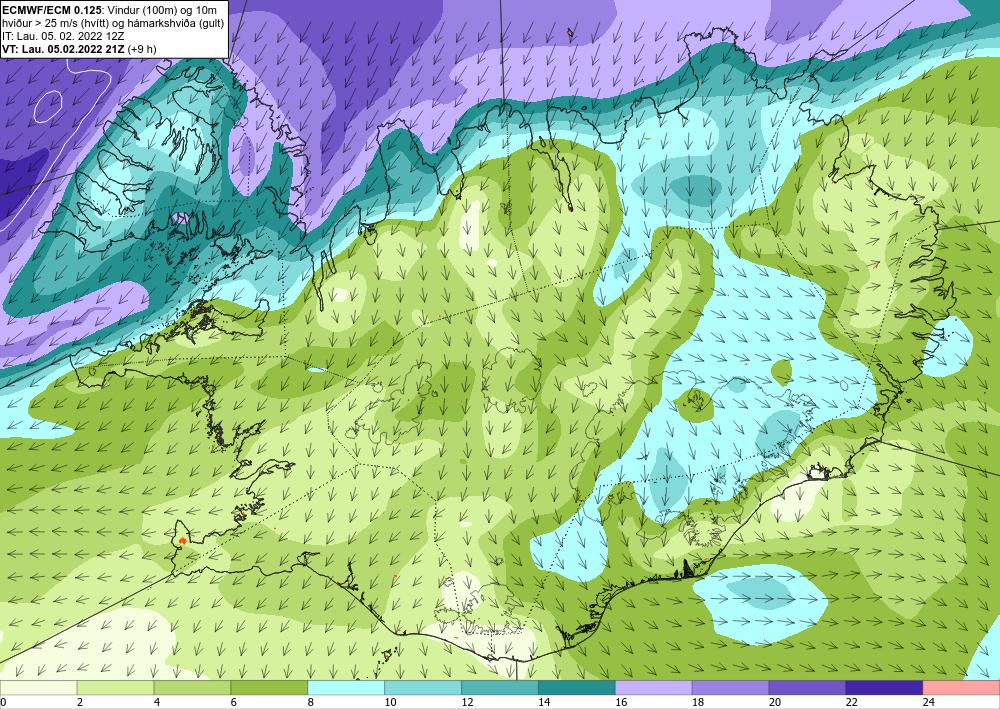Click the legend label '4'
Screen dimensions: 1000x709
(157, 702)
